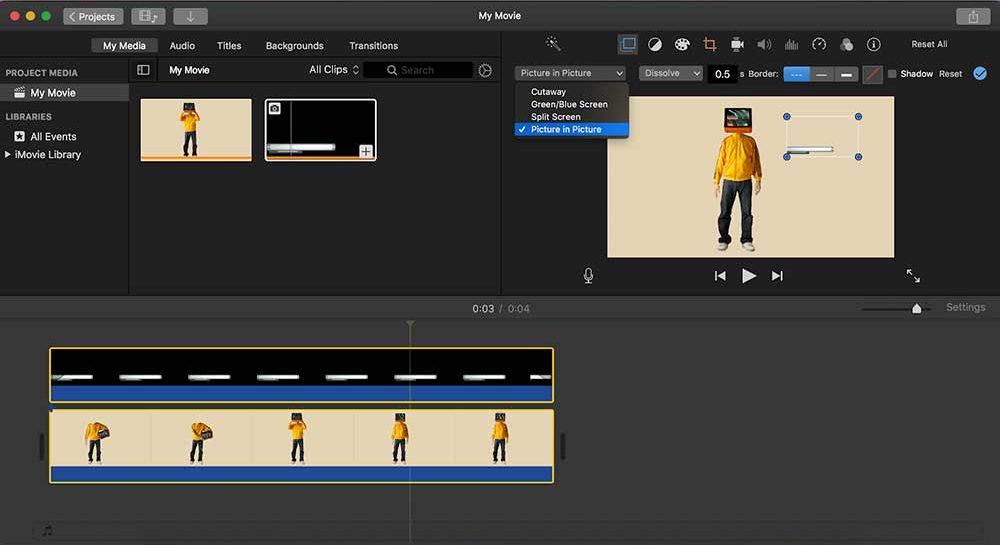Choose Cutaway from overlay menu

(548, 92)
